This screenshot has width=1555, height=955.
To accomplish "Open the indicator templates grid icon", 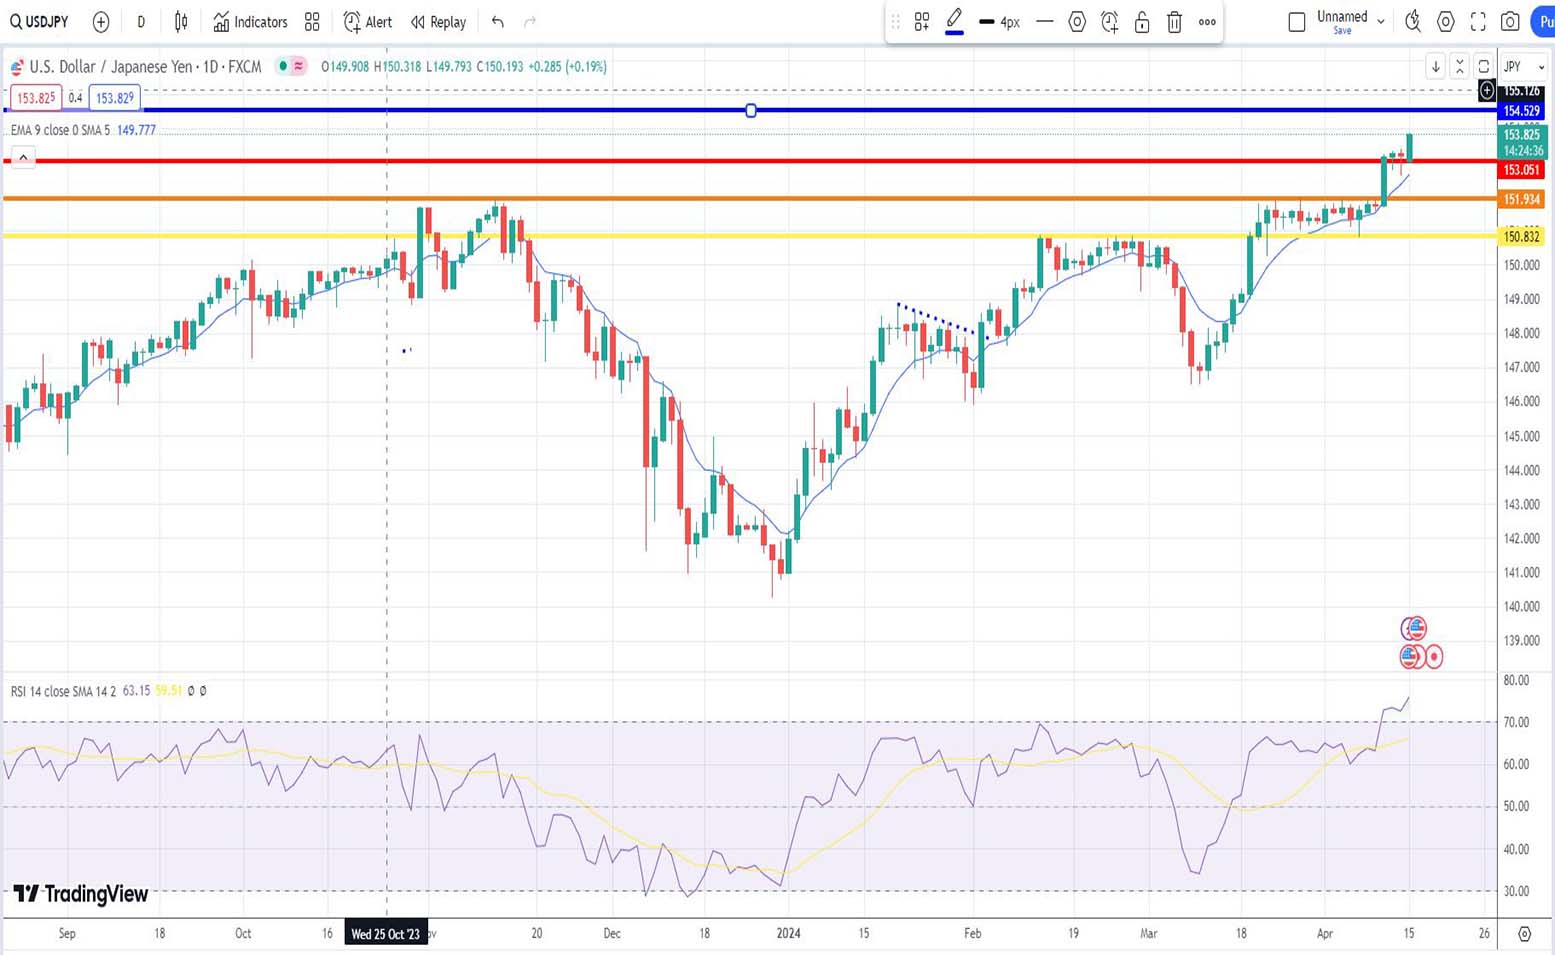I will tap(312, 22).
